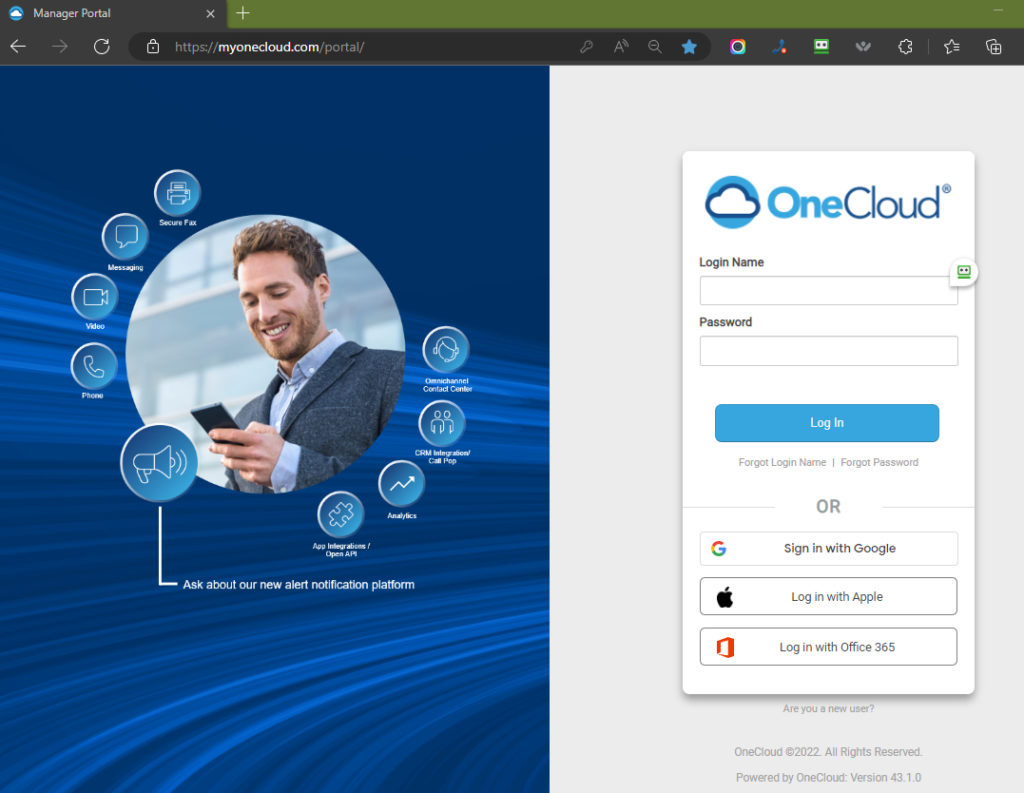The width and height of the screenshot is (1024, 793).
Task: Log in with Office 365
Action: [x=828, y=647]
